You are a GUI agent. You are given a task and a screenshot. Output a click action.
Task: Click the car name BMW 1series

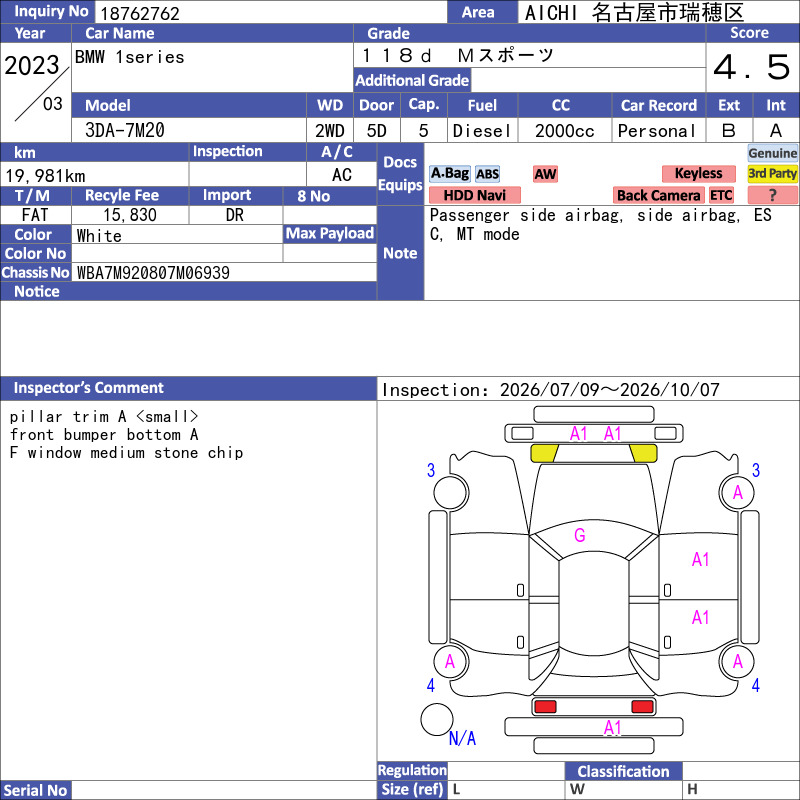point(130,57)
